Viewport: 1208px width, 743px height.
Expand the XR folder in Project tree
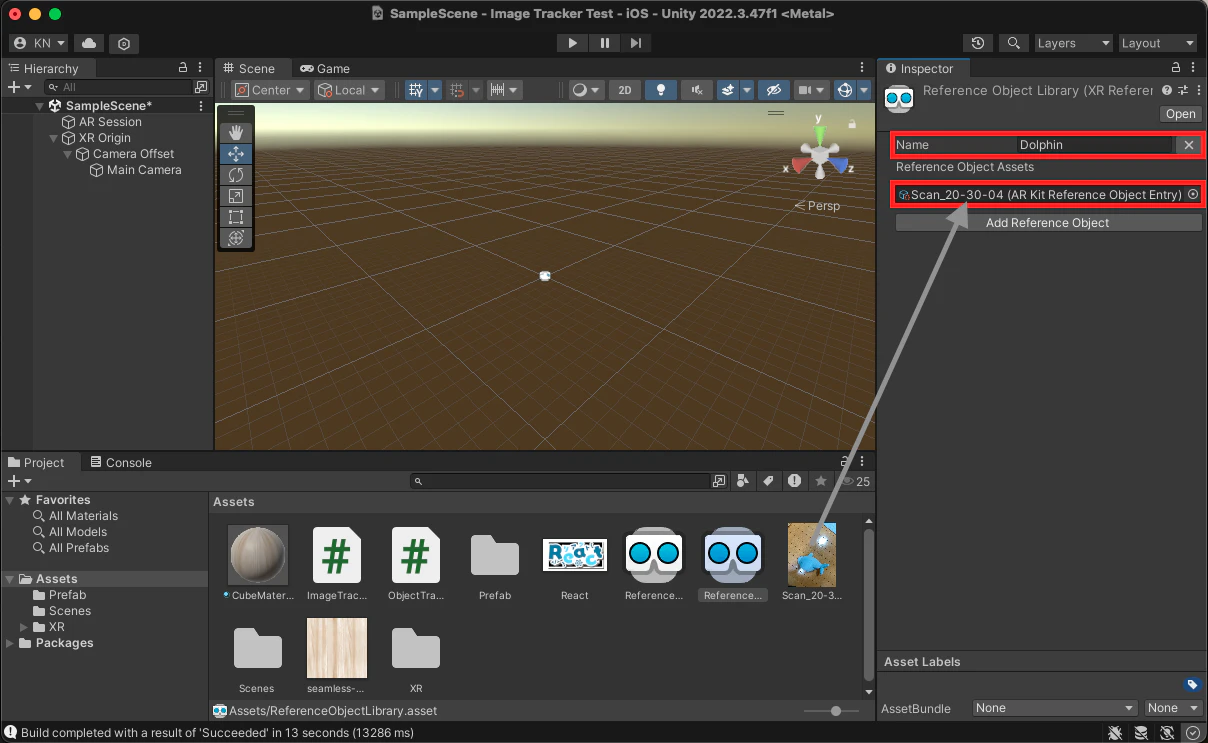coord(25,627)
